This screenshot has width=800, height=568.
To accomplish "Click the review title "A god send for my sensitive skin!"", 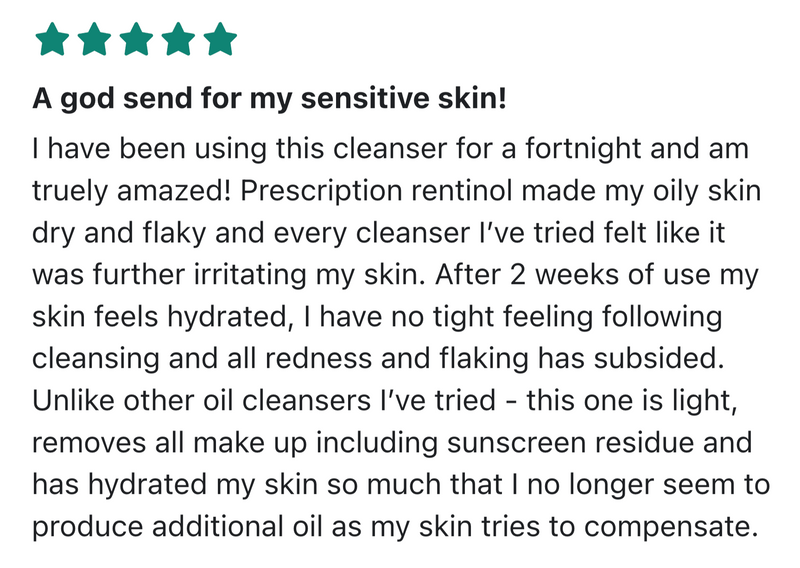I will 269,100.
